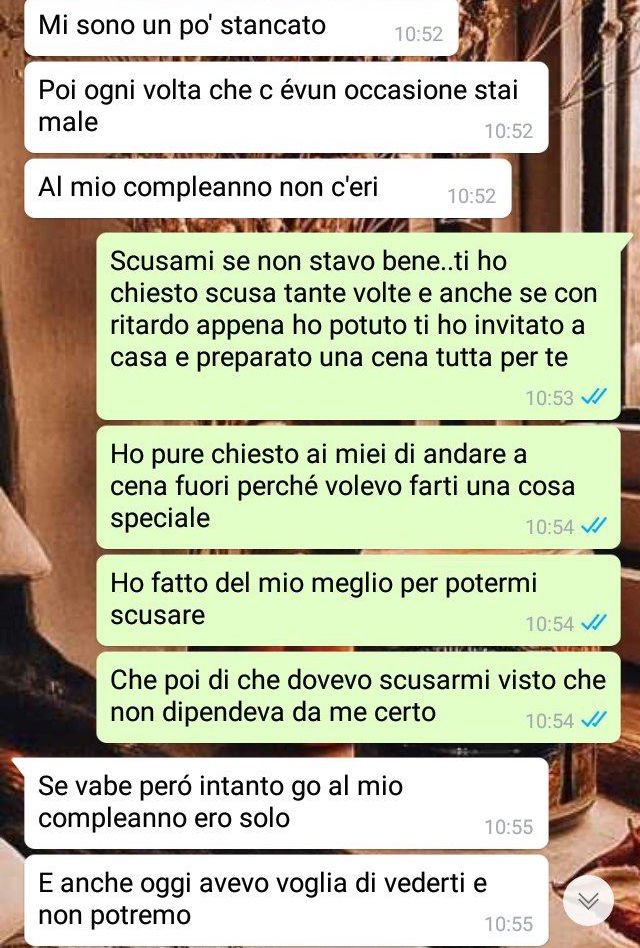
Task: Select 'Che poi di che dovevo scusarmi' message
Action: coord(358,696)
